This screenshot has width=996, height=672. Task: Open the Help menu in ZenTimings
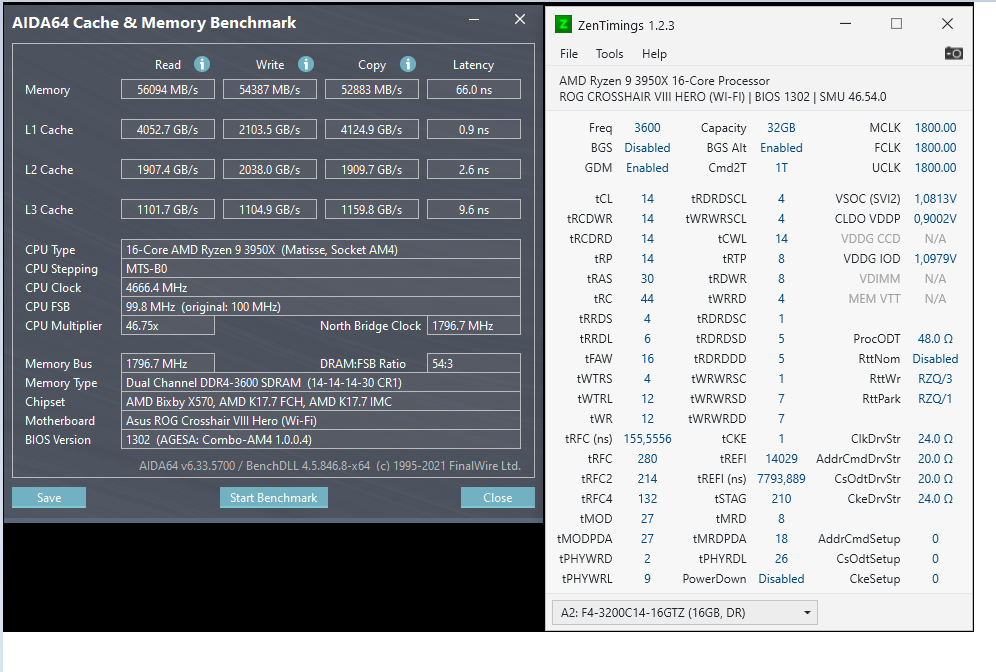[x=654, y=54]
